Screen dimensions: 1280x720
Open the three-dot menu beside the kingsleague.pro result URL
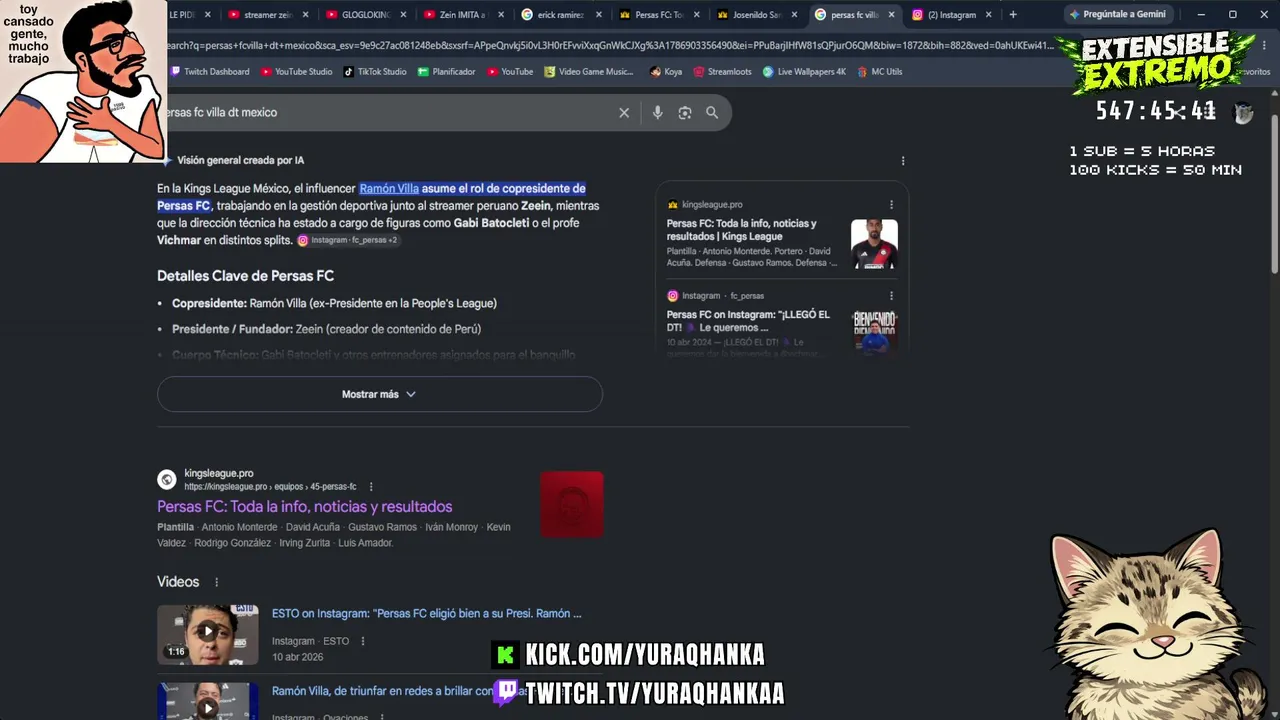tap(371, 487)
